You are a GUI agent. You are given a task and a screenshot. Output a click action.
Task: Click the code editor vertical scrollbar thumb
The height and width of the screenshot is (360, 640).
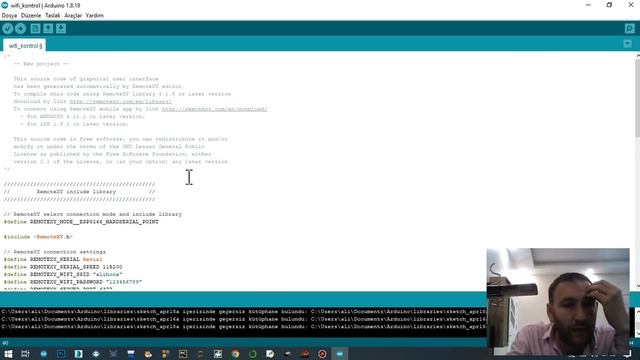638,98
